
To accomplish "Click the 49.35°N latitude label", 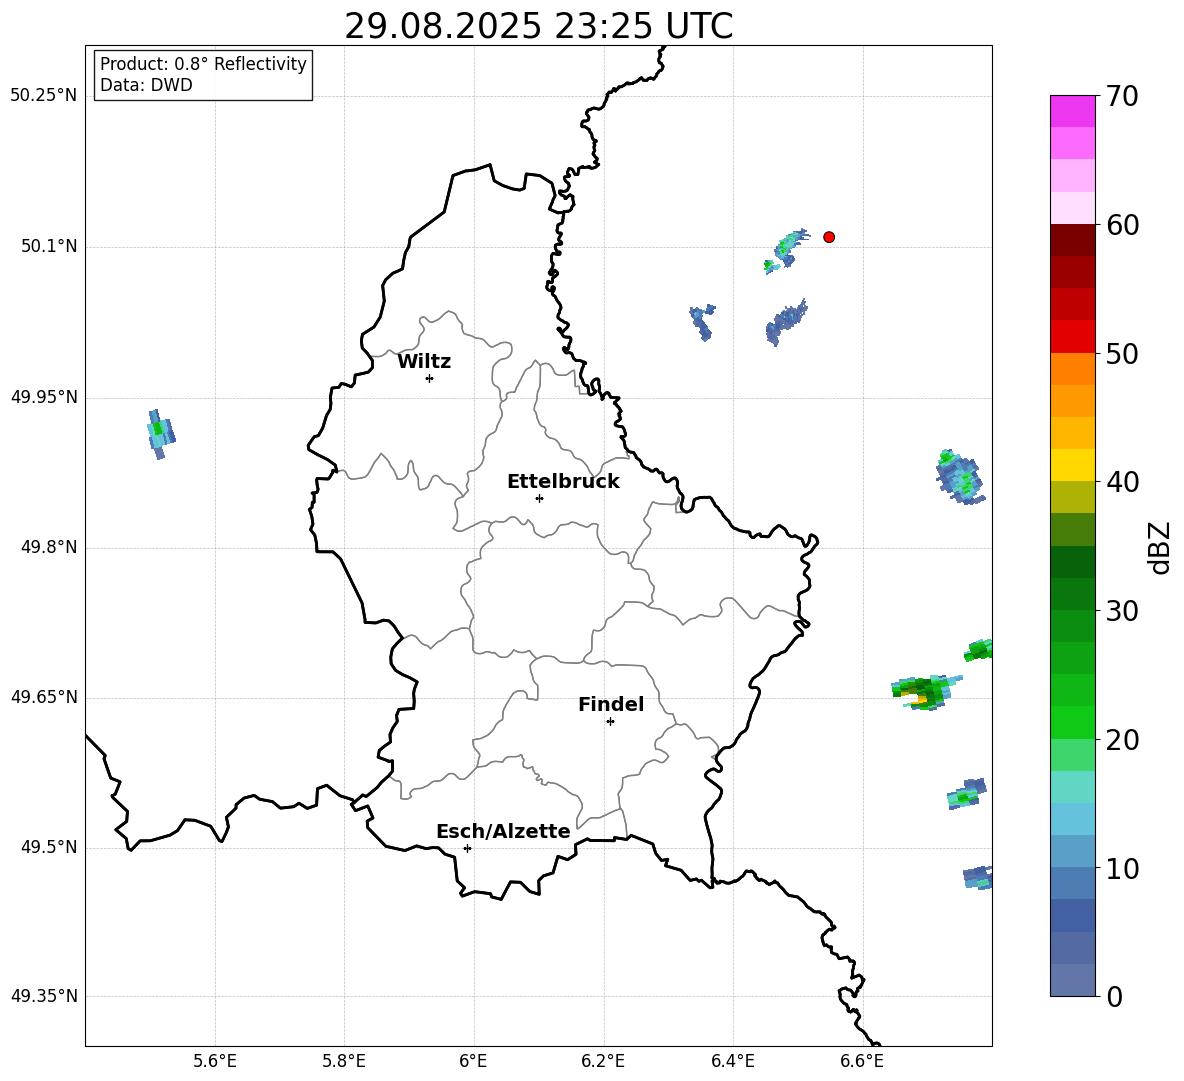I will 43,996.
